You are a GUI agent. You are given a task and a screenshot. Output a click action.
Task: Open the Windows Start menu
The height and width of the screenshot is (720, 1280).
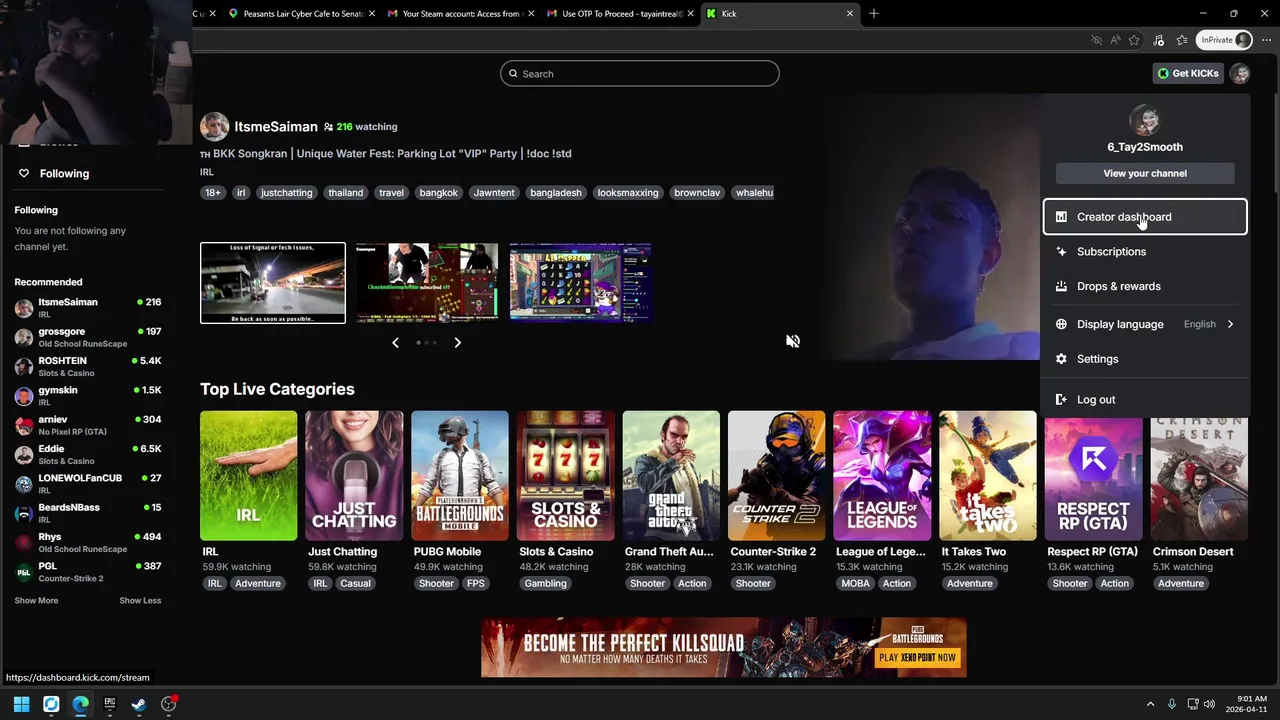[x=21, y=704]
